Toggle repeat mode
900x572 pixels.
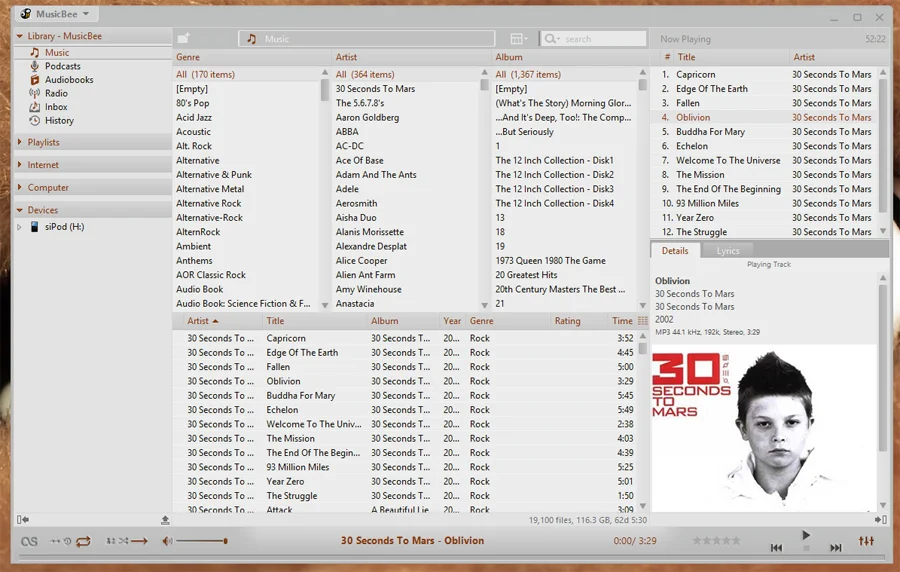(83, 541)
